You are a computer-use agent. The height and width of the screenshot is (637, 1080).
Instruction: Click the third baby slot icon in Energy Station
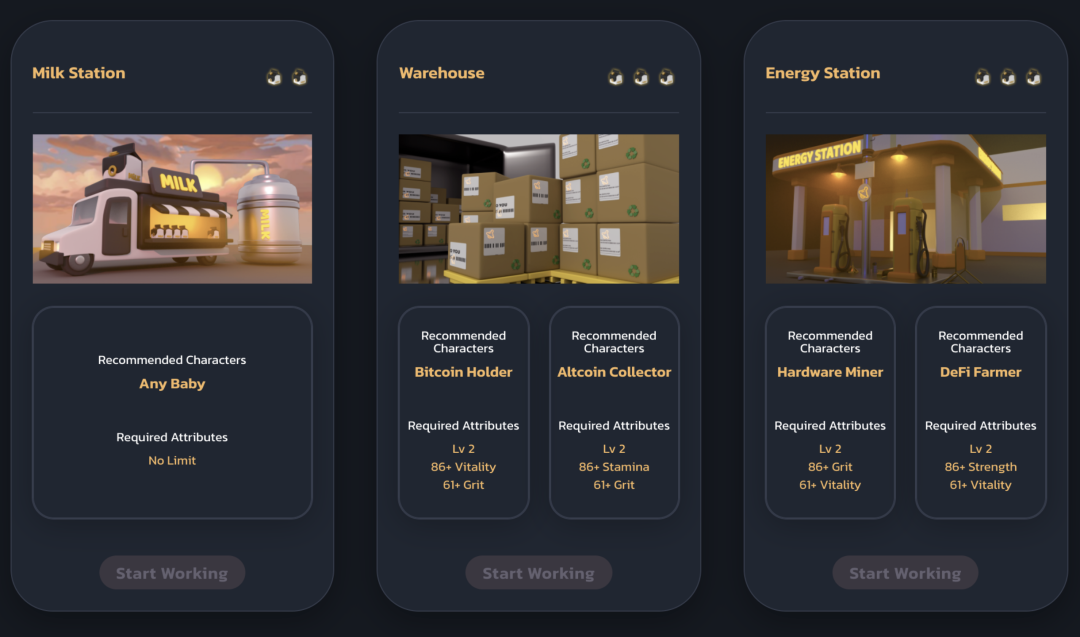(1033, 77)
